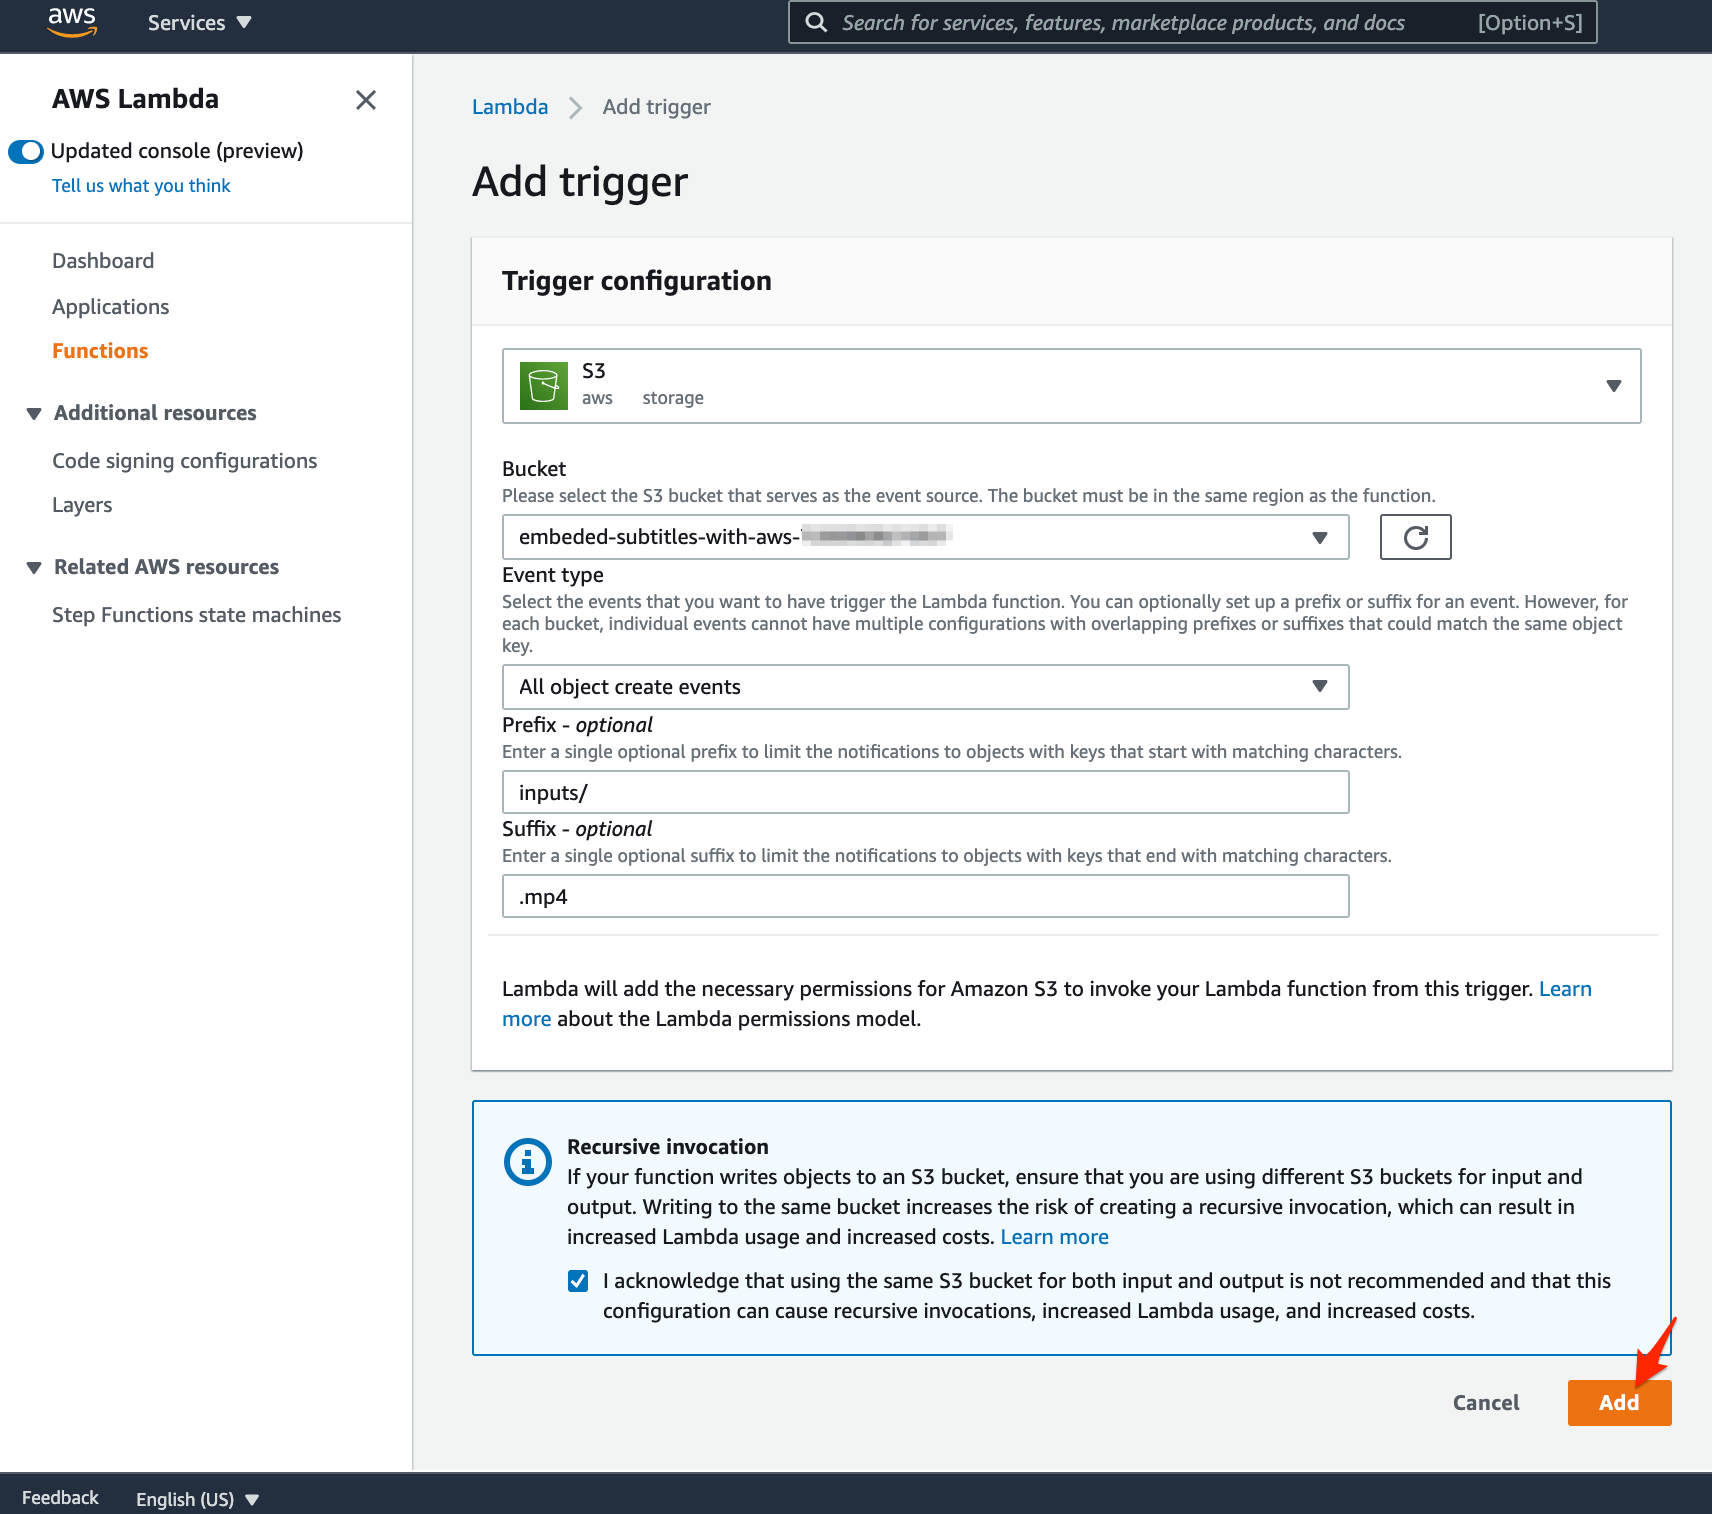Open Functions in the sidebar
The image size is (1712, 1514).
[x=100, y=351]
